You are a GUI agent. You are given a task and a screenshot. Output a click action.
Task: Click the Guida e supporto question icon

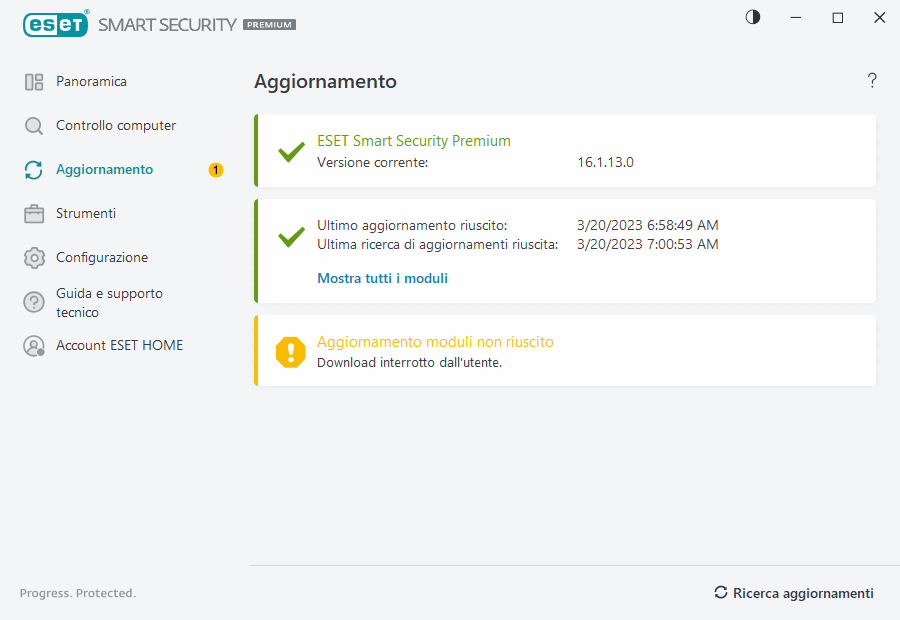(34, 302)
